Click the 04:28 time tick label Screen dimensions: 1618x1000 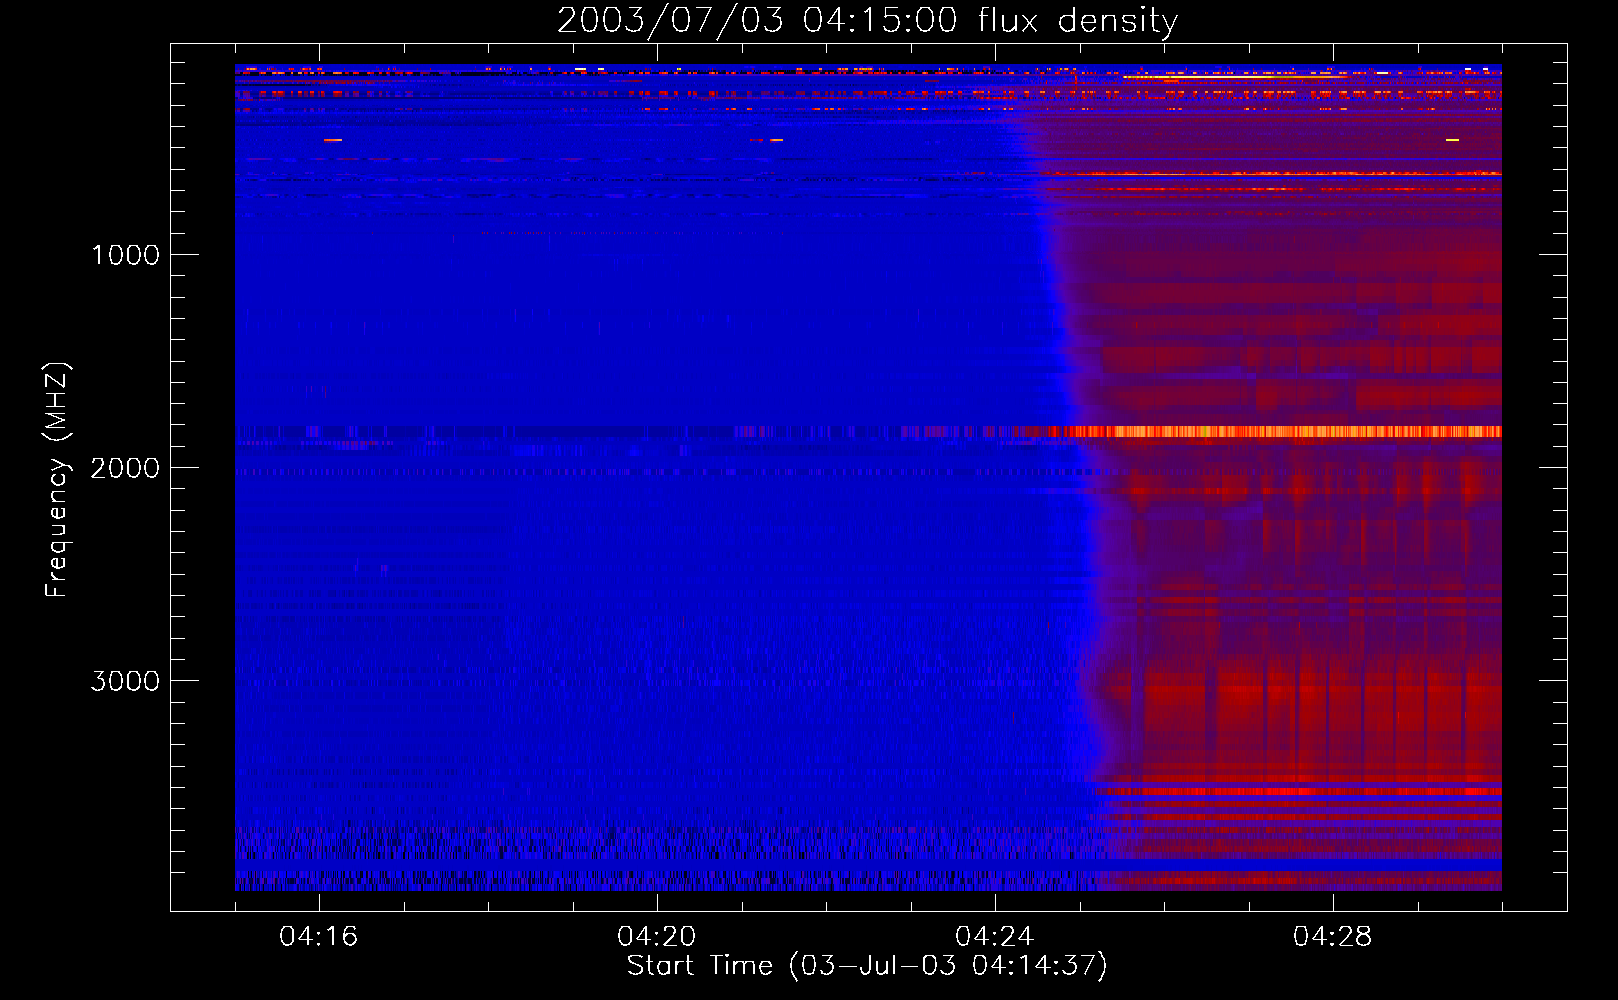(x=1333, y=936)
